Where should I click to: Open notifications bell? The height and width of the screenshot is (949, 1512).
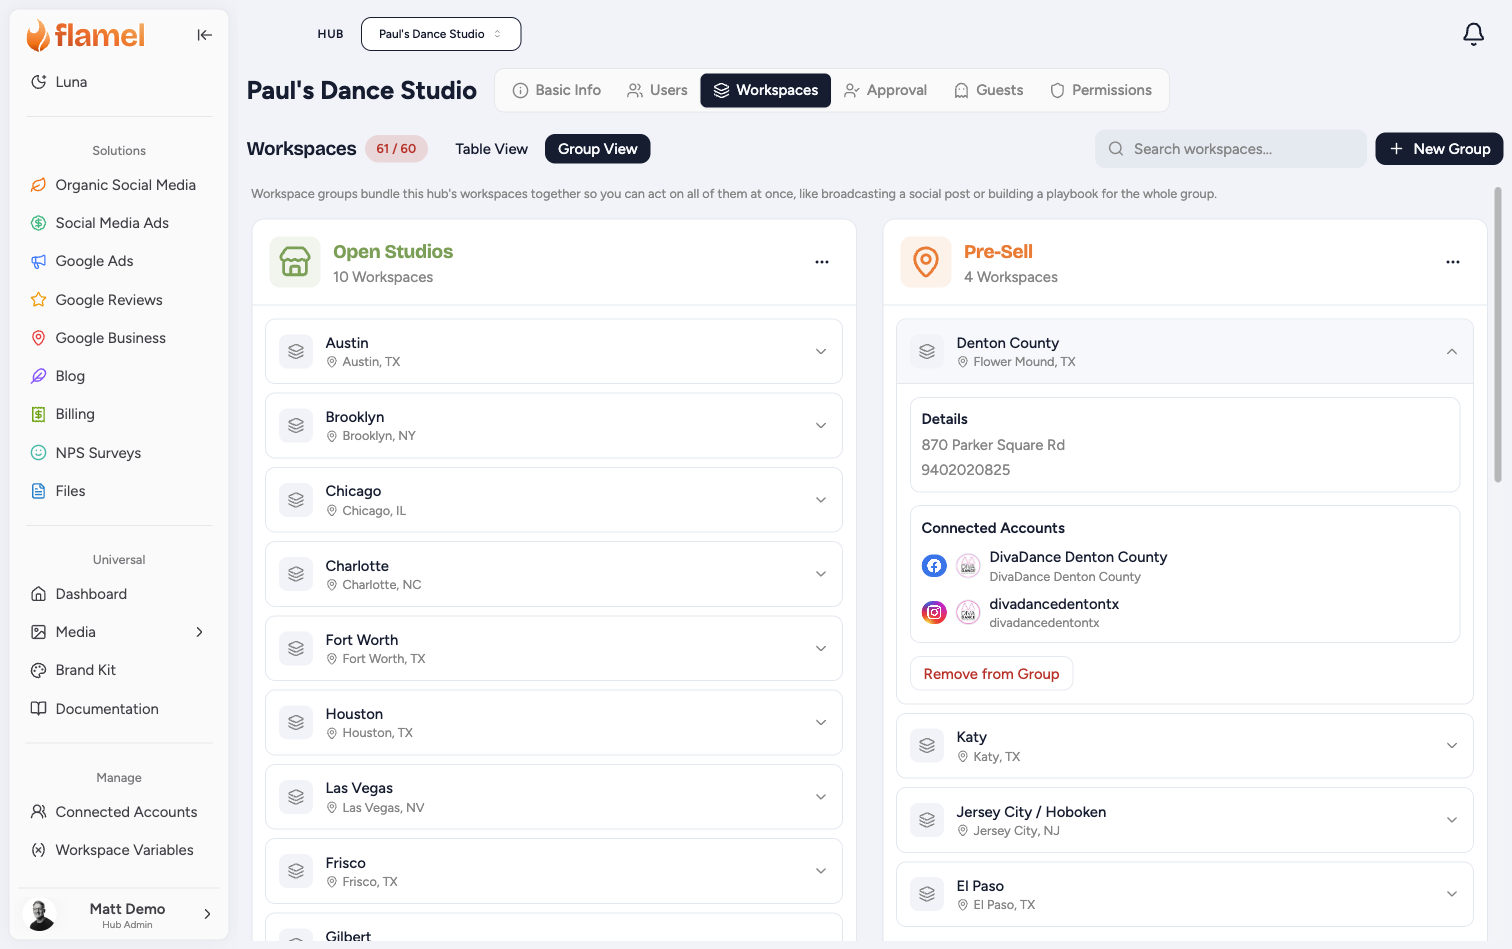1473,34
